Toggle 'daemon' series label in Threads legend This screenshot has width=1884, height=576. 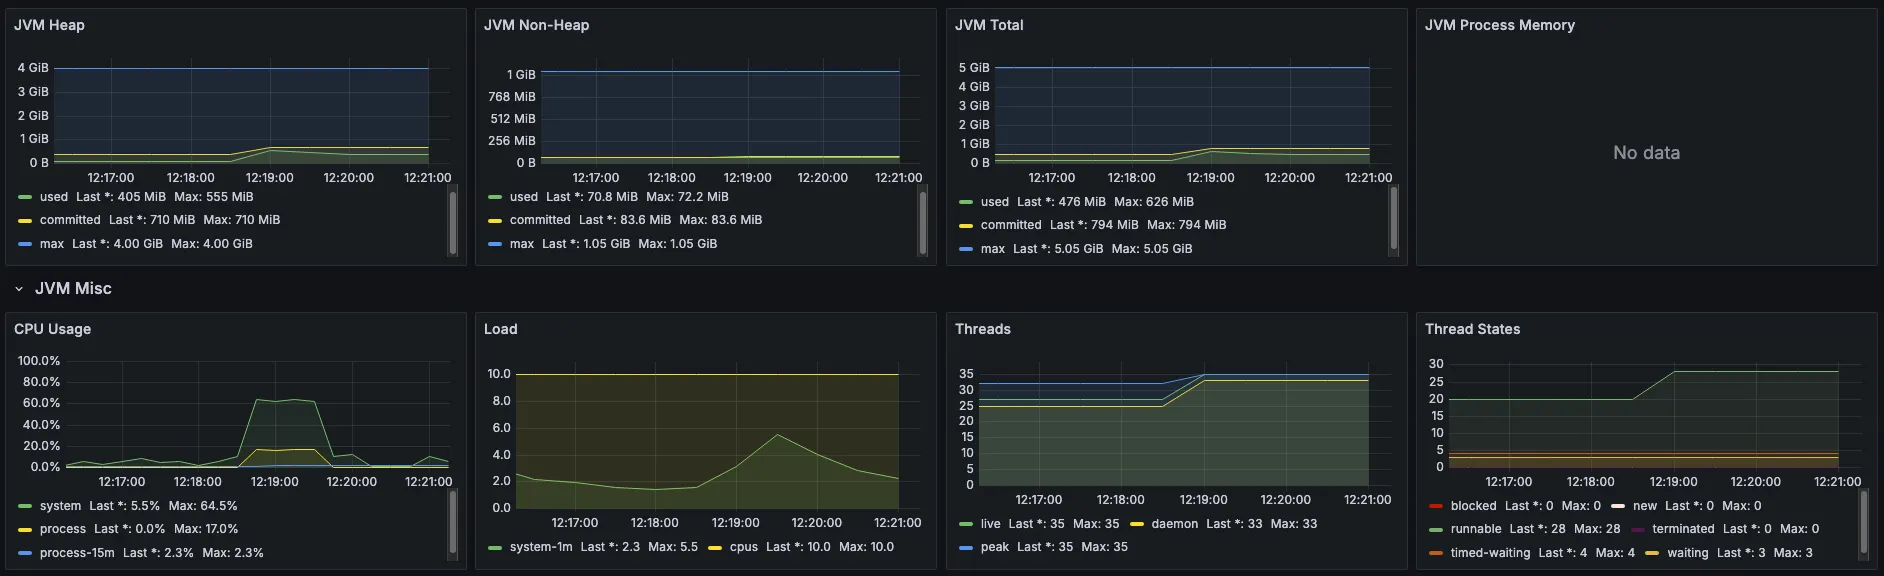(x=1174, y=524)
